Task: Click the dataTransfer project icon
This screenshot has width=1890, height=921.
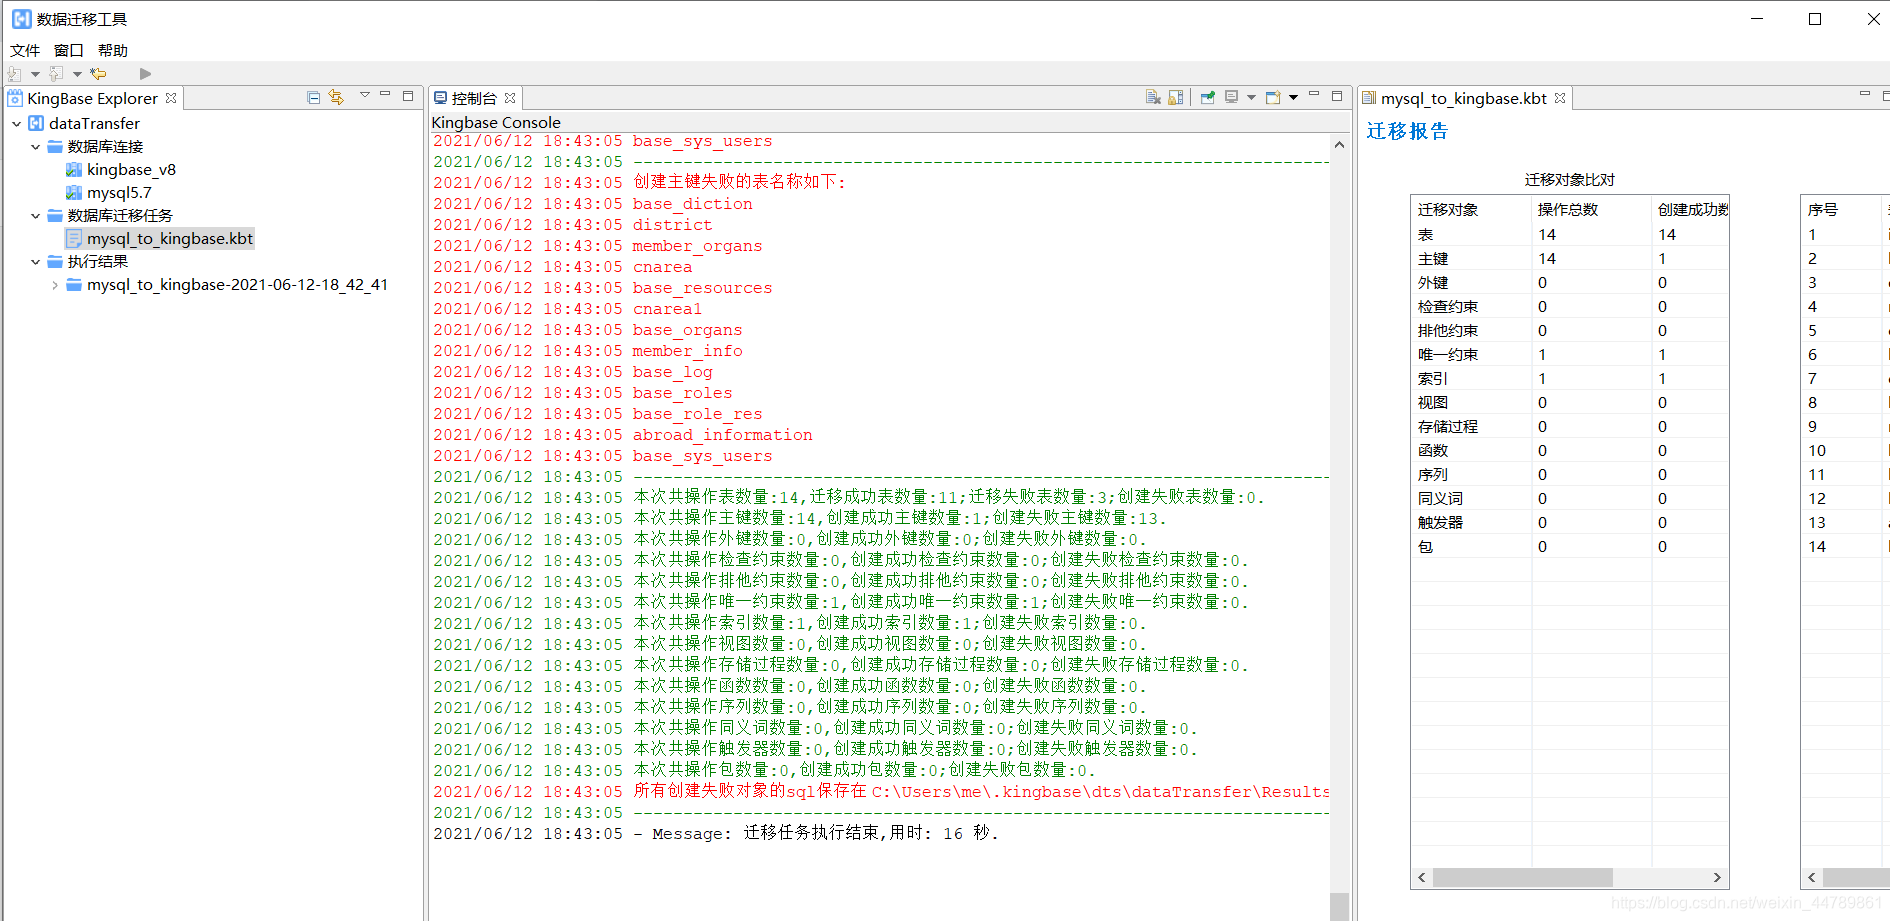Action: point(36,124)
